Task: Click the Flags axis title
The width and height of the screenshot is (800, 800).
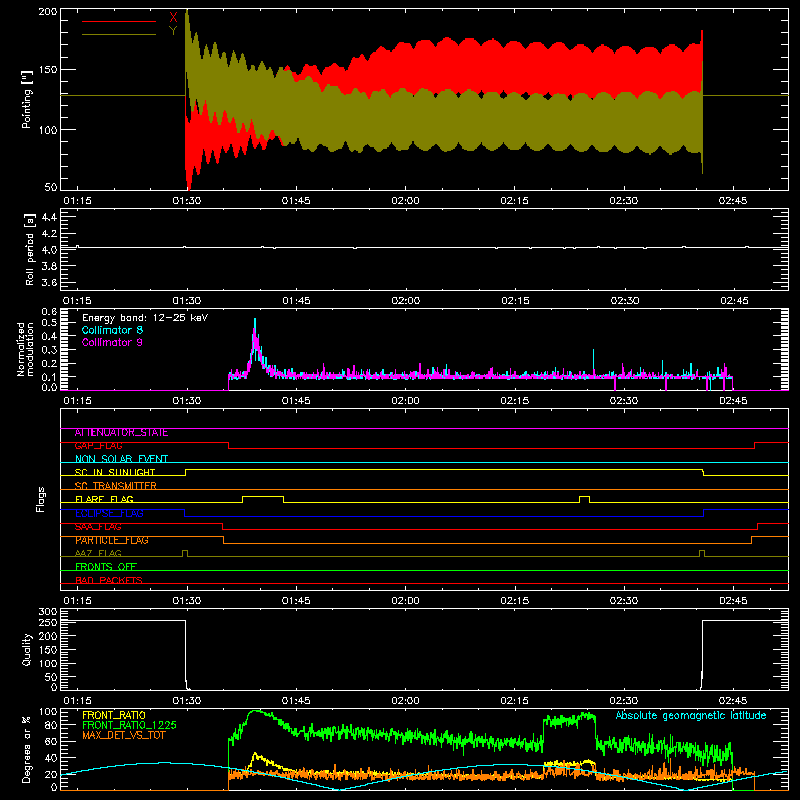Action: (x=41, y=499)
